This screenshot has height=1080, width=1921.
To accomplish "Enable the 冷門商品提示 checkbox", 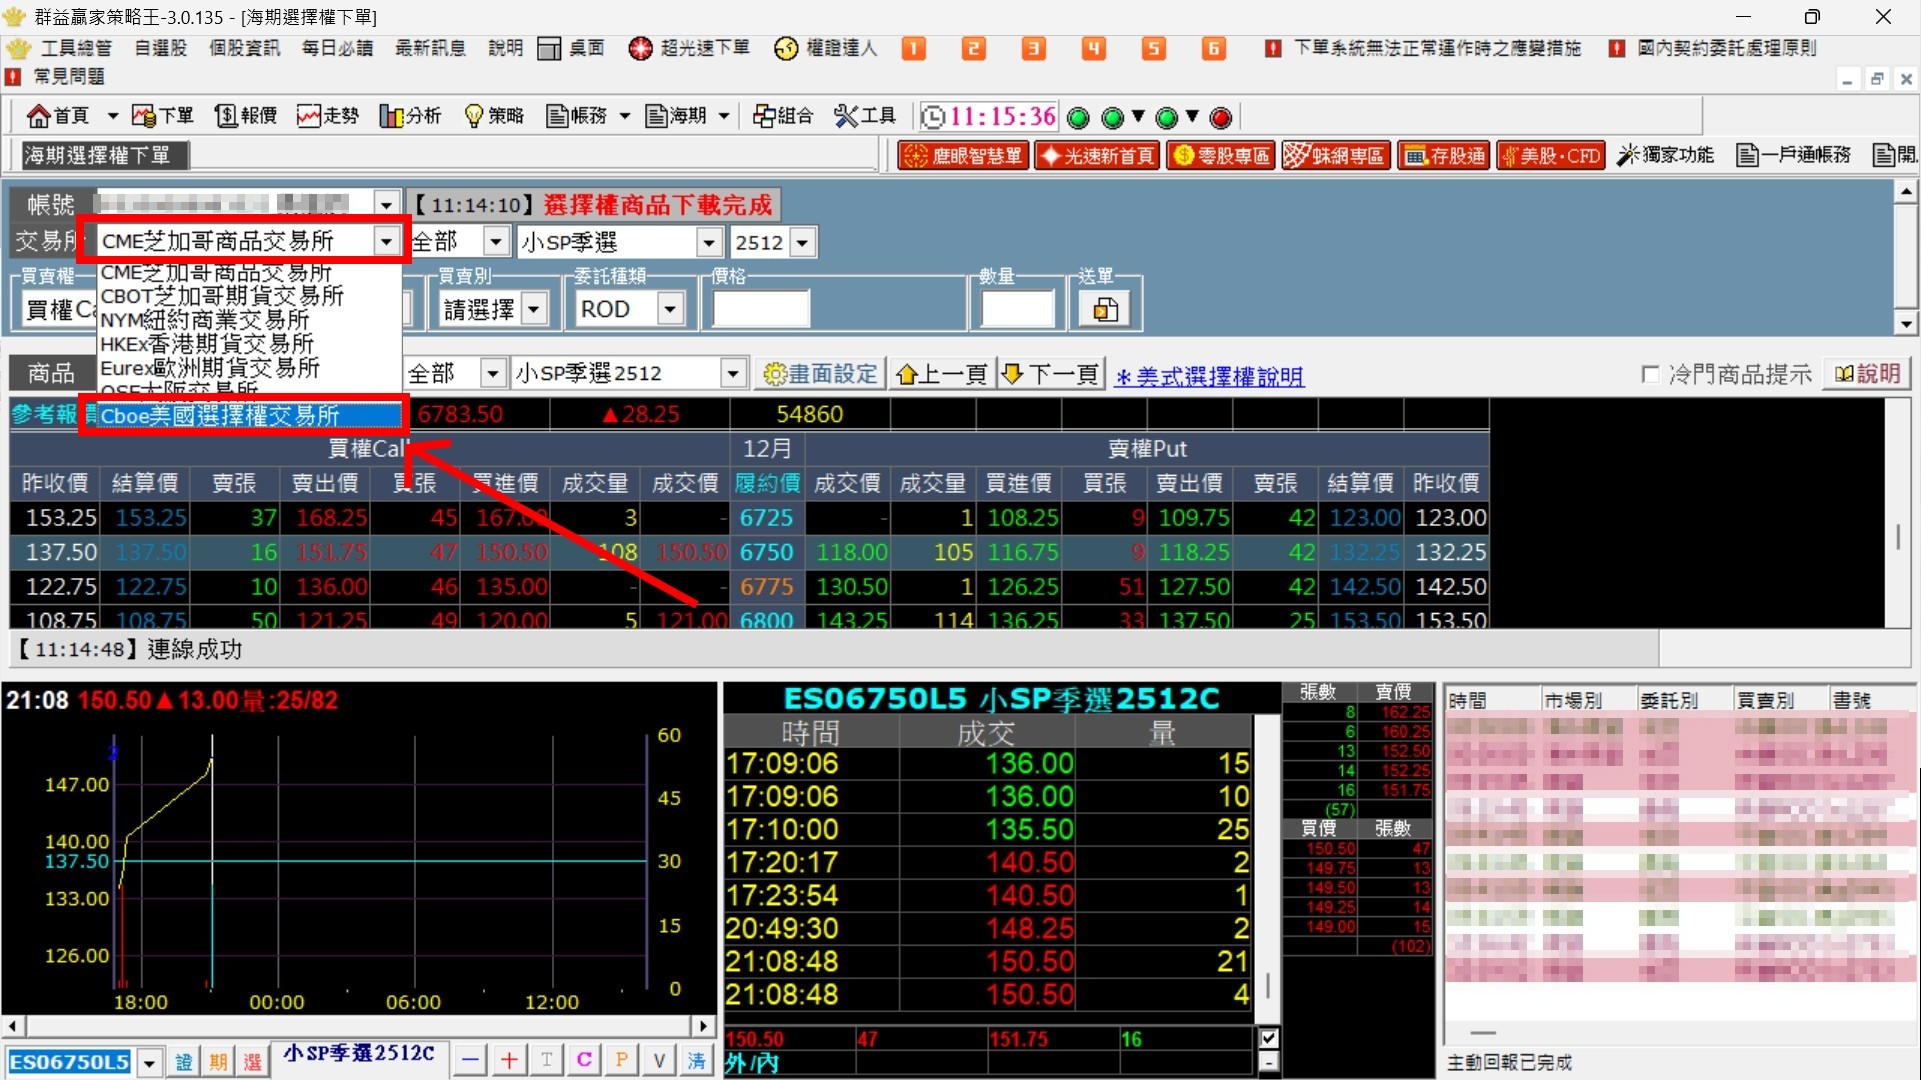I will (1650, 375).
